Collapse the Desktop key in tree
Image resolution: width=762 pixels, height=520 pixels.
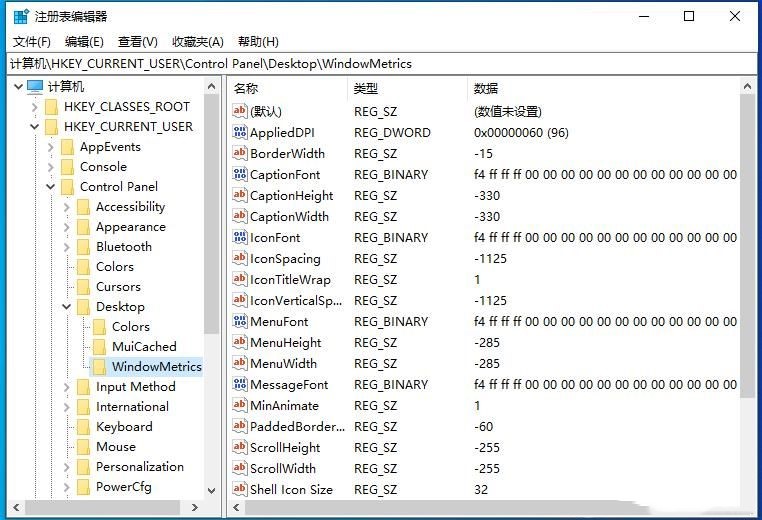click(x=67, y=307)
